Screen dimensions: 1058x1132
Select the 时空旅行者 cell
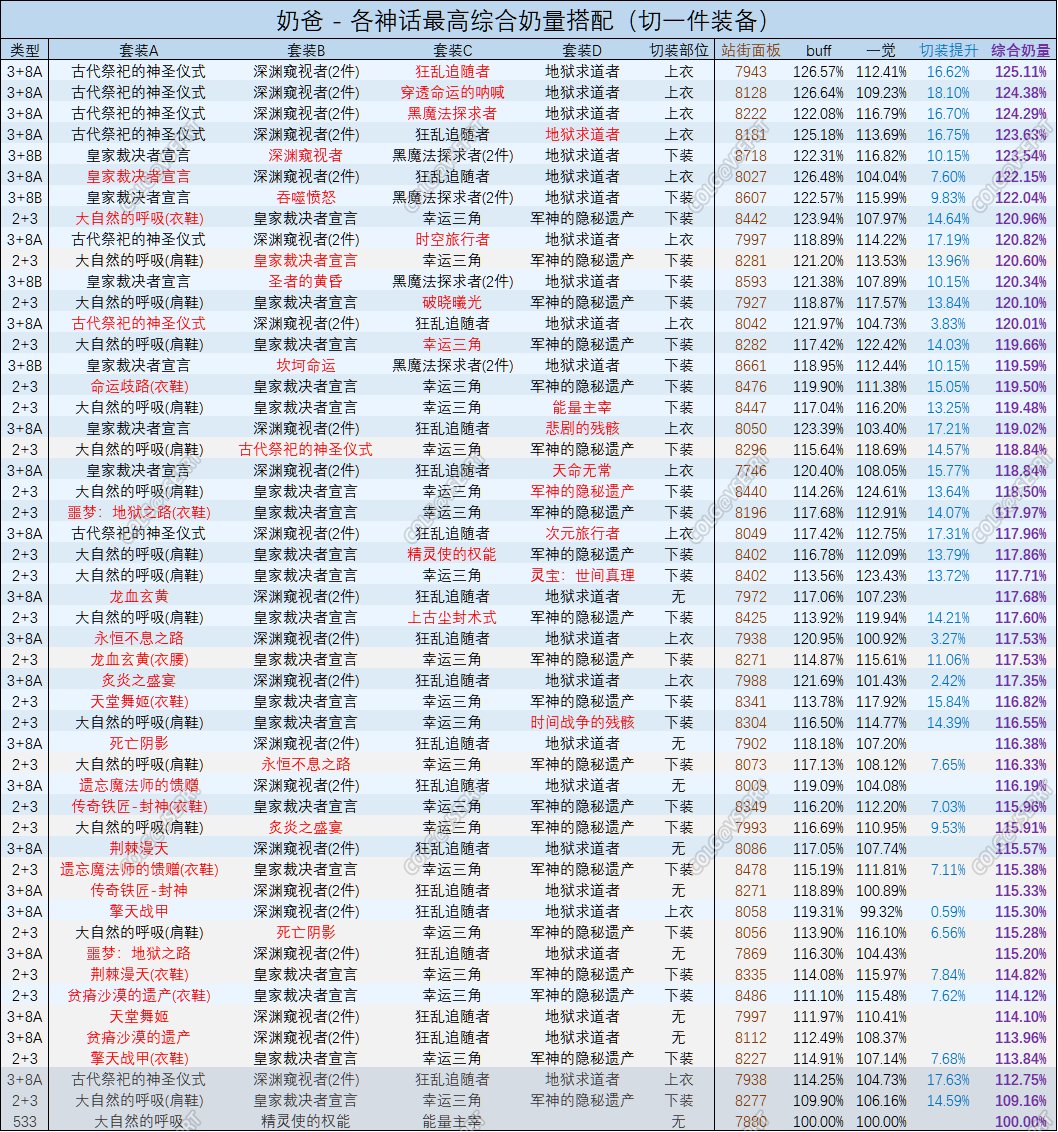(452, 239)
